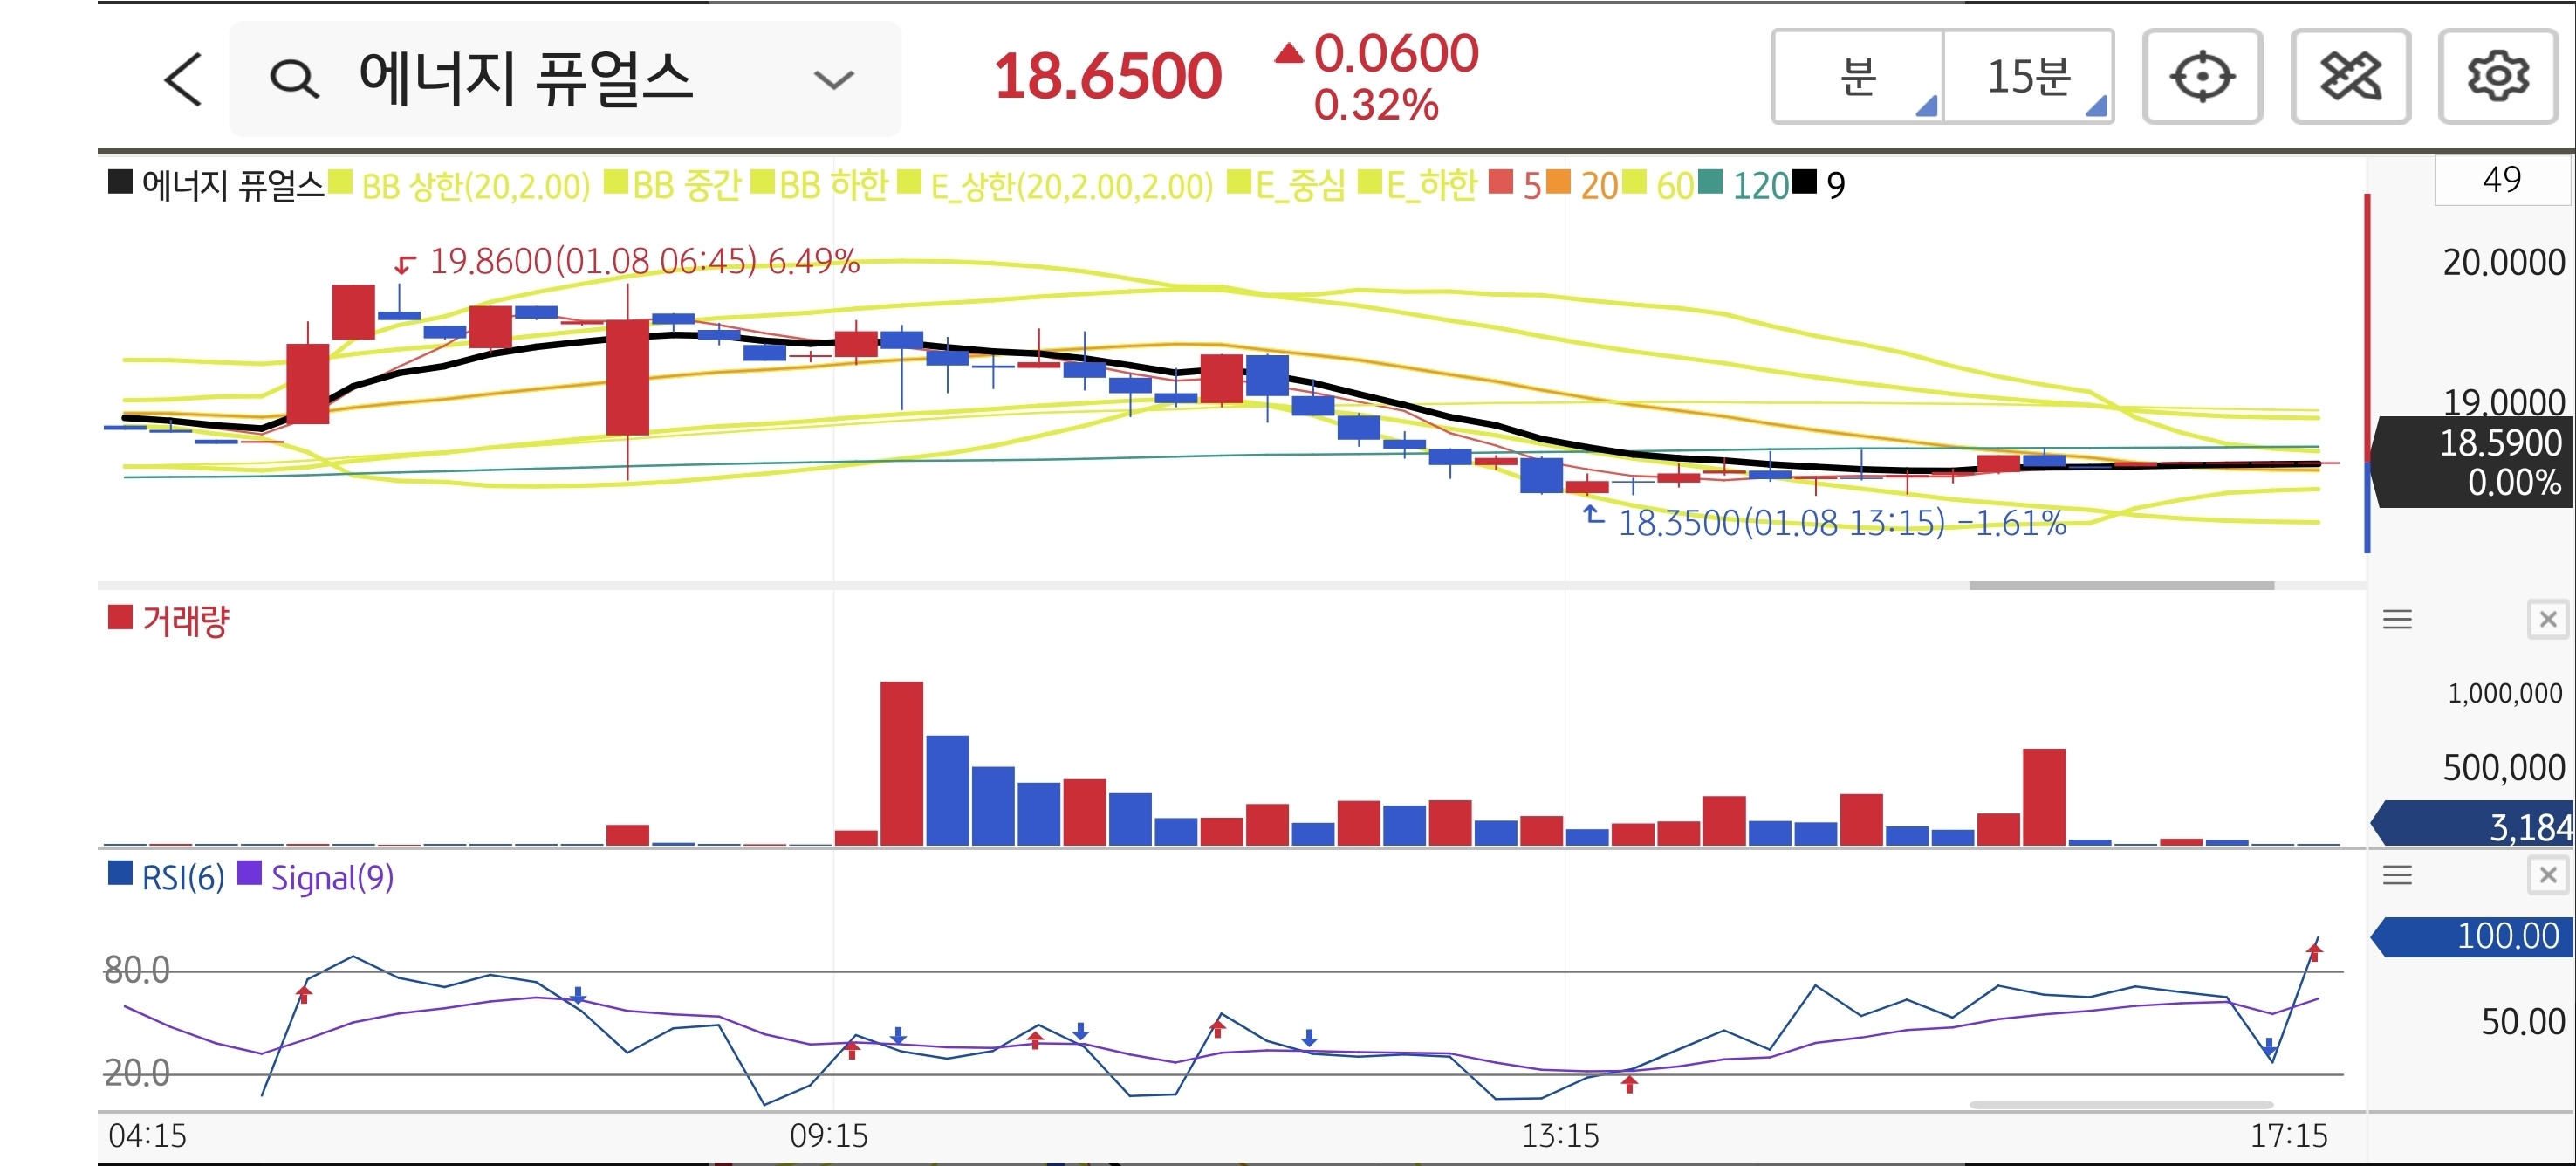
Task: Open the 15분 interval dropdown
Action: pyautogui.click(x=2028, y=77)
